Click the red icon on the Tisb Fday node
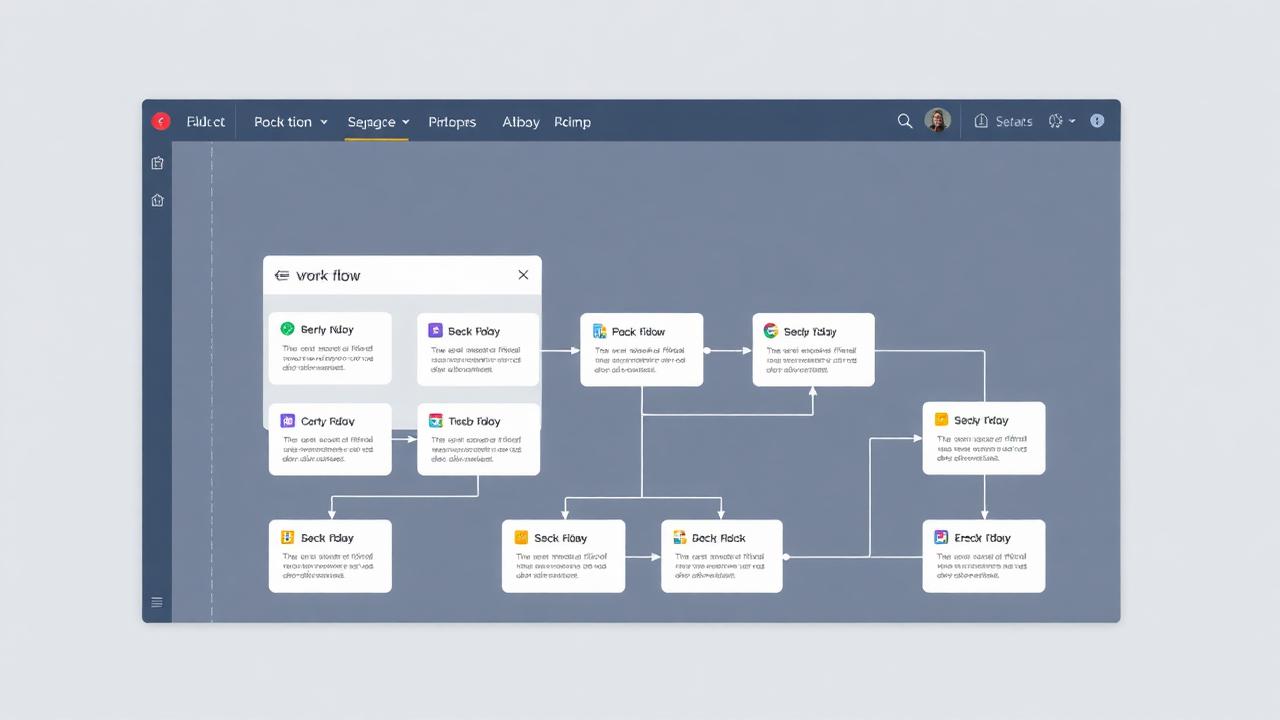 pos(435,421)
